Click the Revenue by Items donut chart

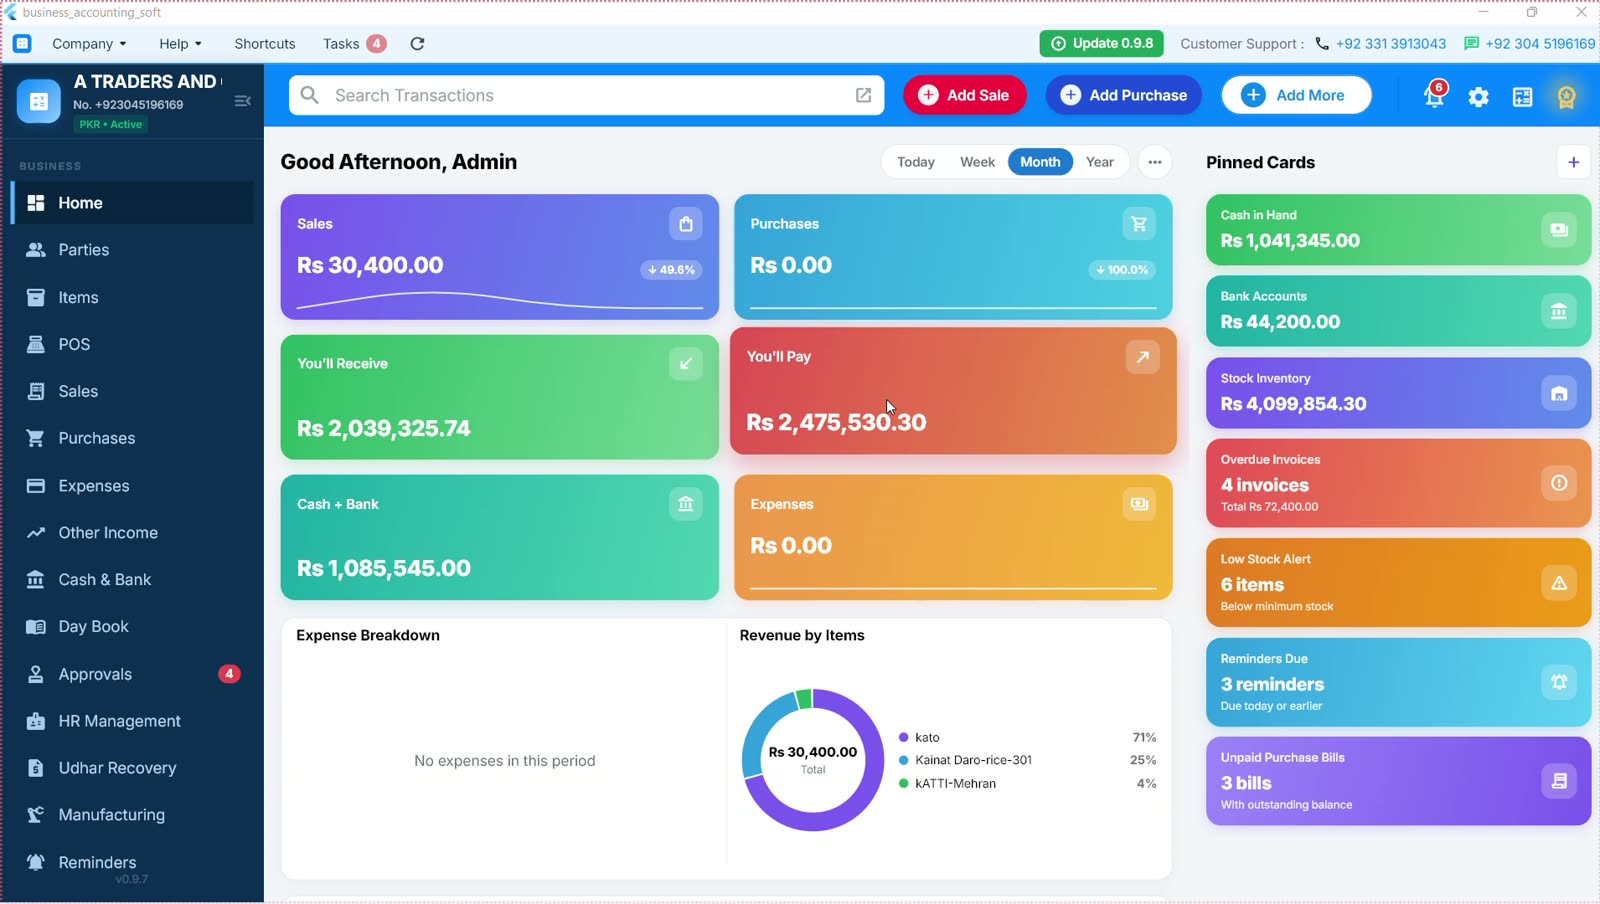click(813, 760)
